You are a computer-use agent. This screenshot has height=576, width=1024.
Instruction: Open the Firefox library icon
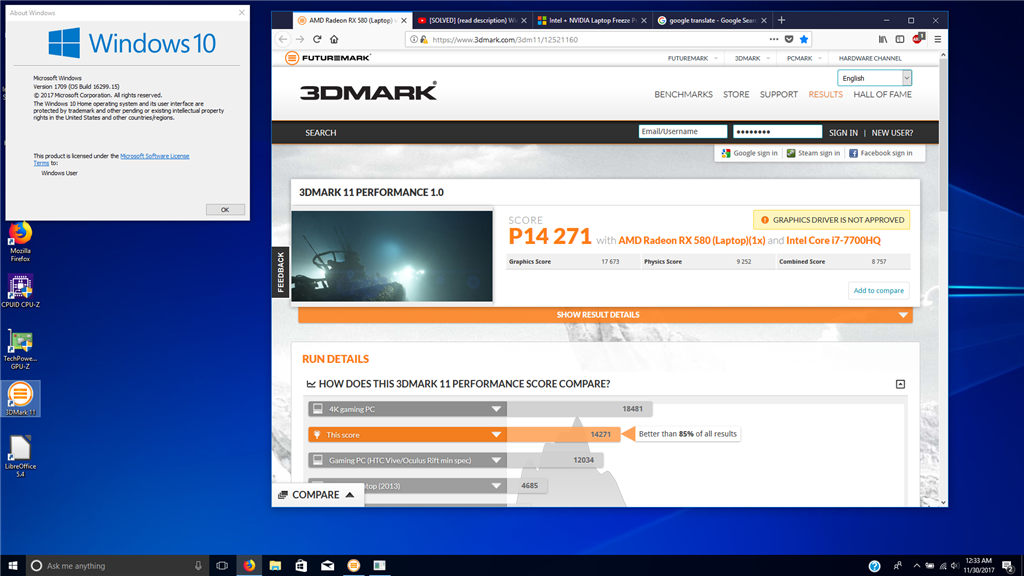tap(883, 39)
